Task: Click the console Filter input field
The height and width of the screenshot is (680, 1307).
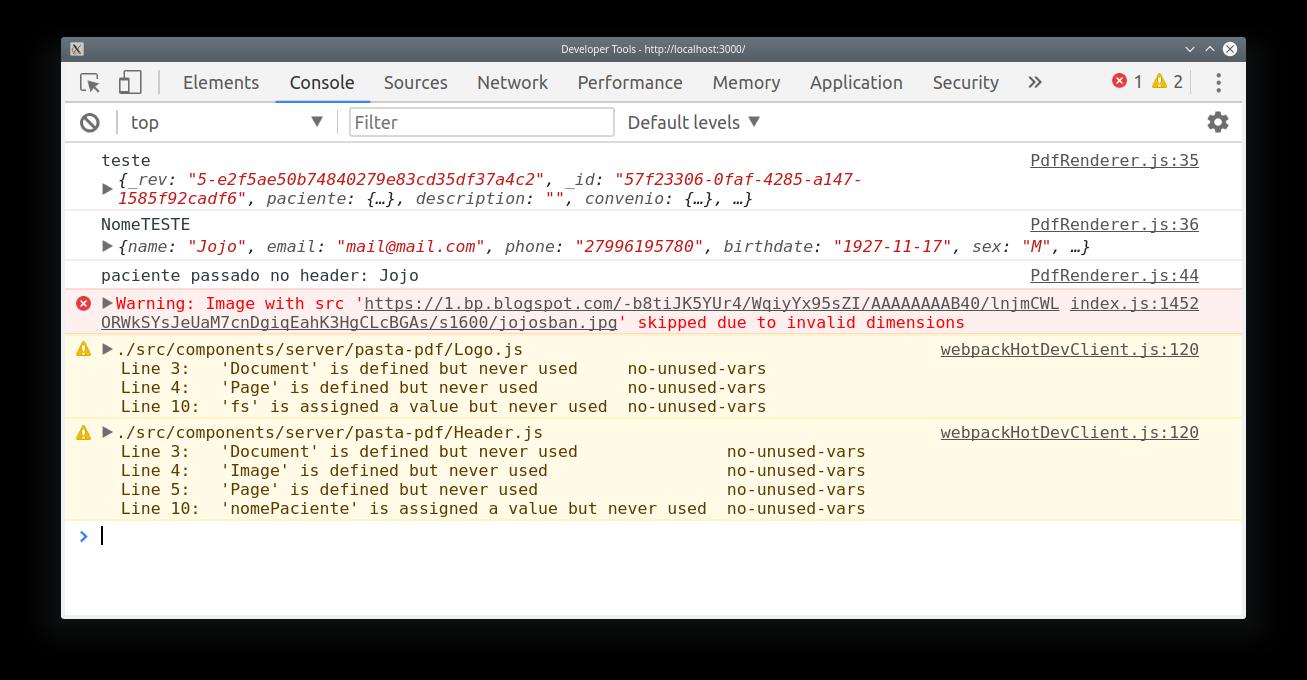Action: [x=481, y=122]
